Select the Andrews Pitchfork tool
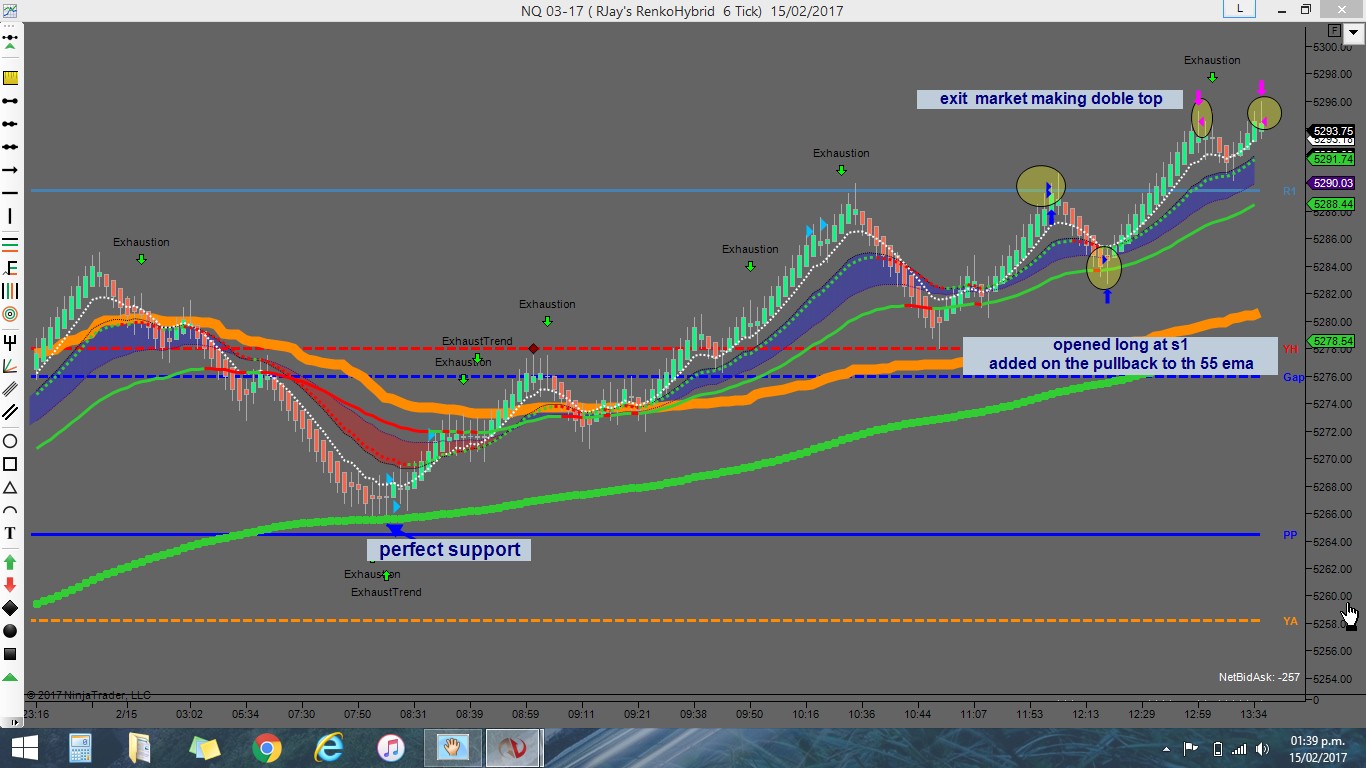The image size is (1366, 768). 10,341
